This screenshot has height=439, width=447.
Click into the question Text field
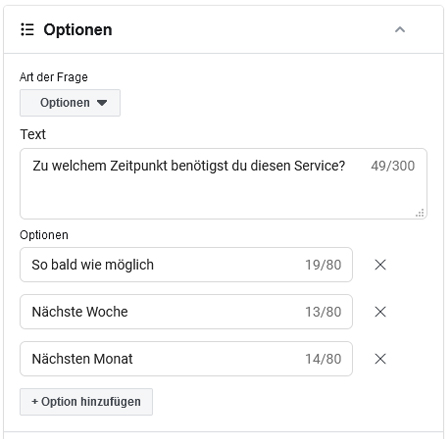223,184
